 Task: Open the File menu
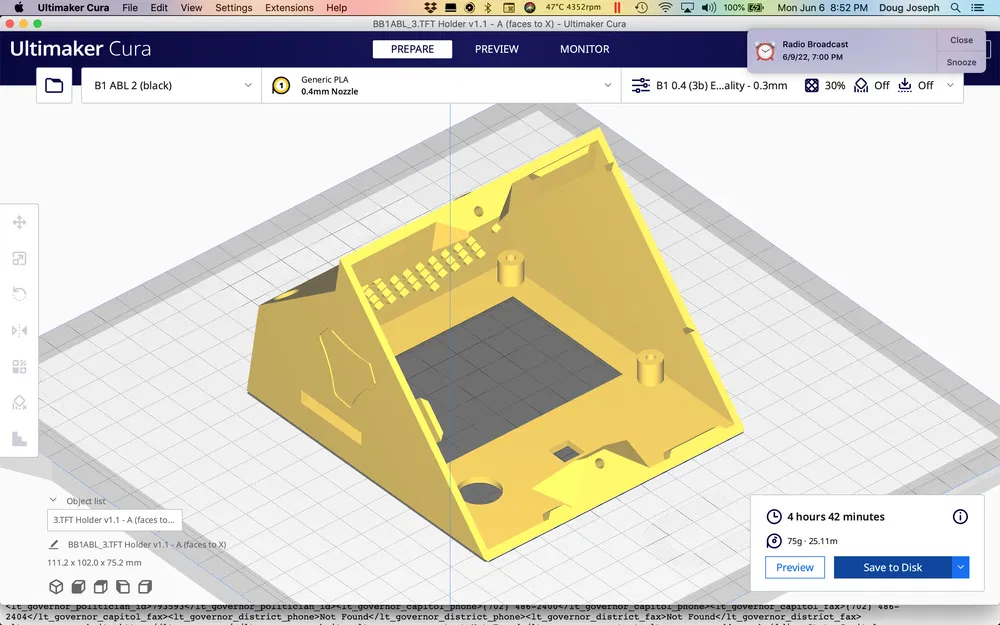point(130,8)
